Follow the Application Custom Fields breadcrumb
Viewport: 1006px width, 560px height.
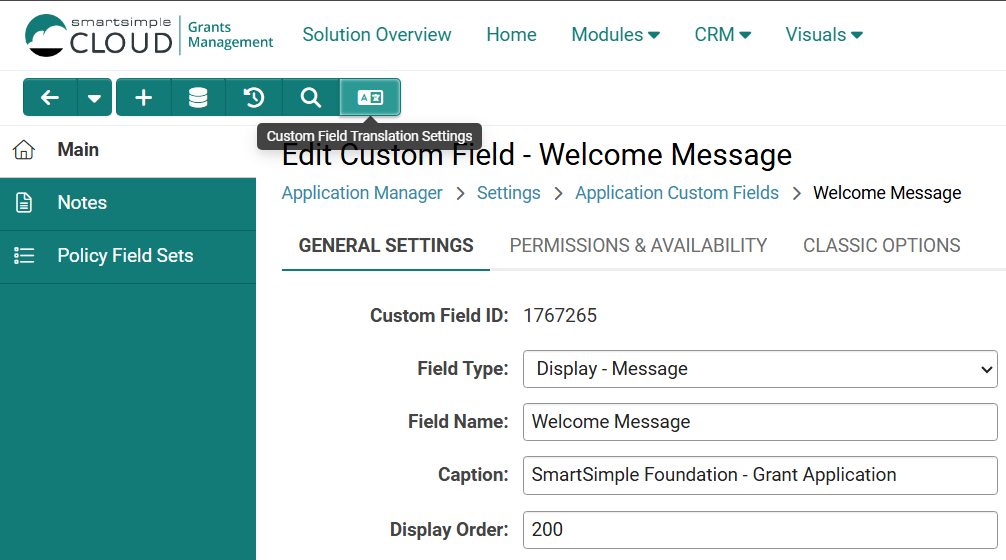pos(676,193)
